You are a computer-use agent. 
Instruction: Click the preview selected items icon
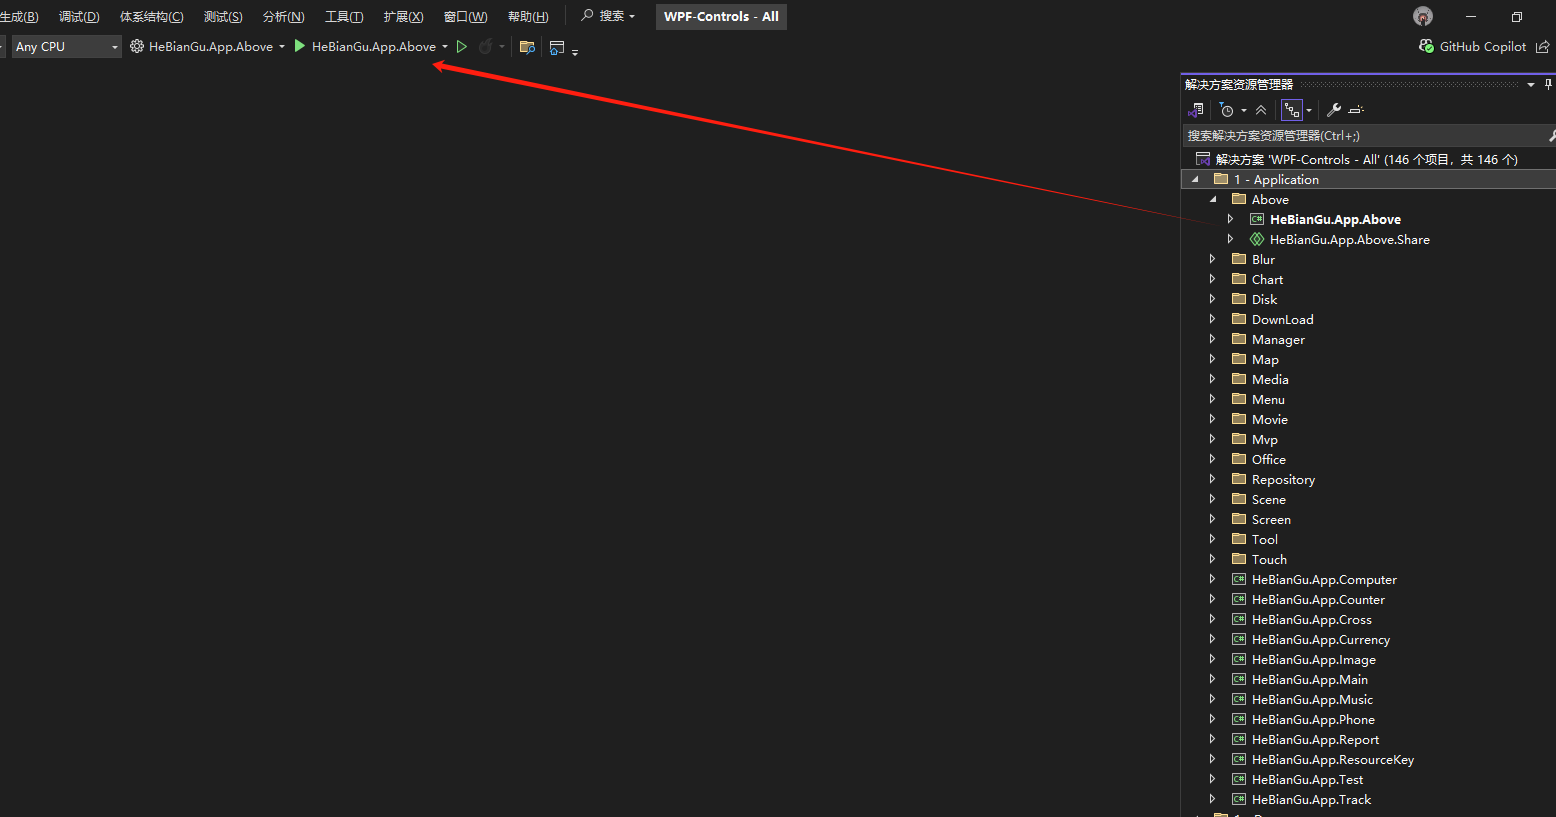coord(1356,110)
